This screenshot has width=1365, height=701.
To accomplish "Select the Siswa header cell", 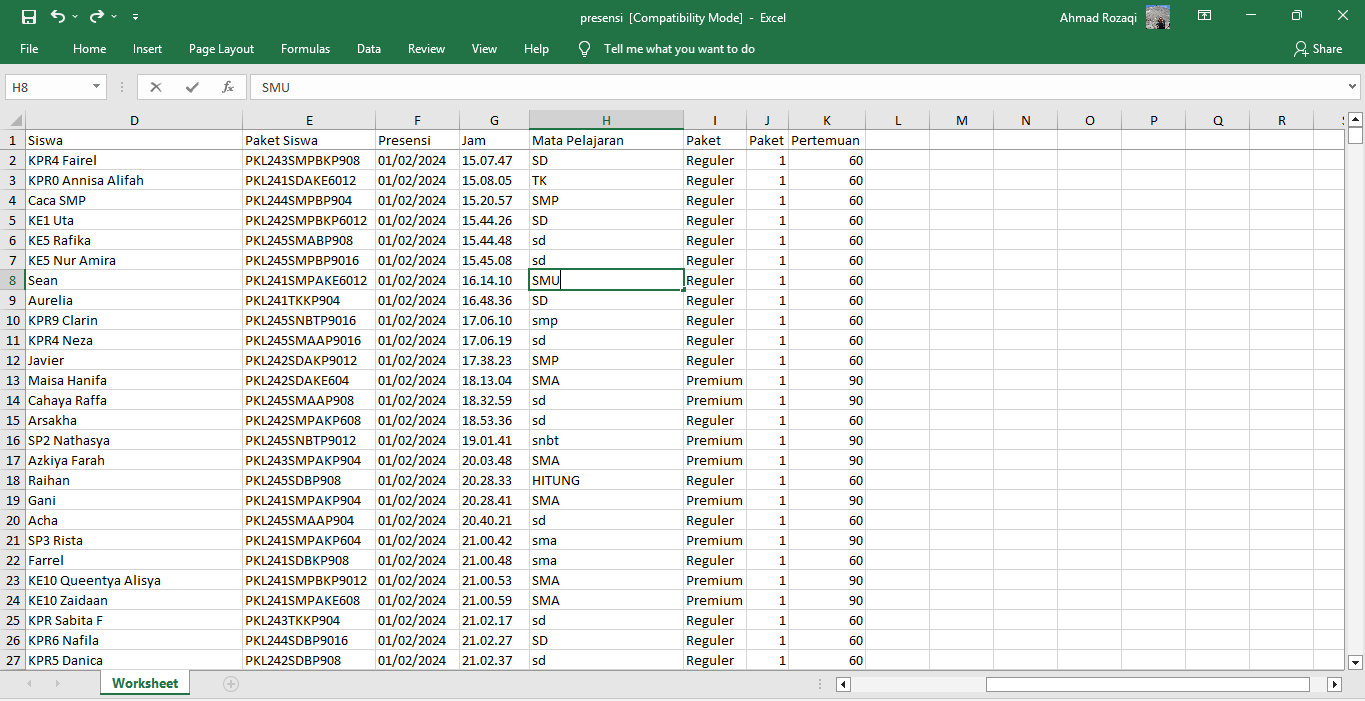I will [134, 140].
